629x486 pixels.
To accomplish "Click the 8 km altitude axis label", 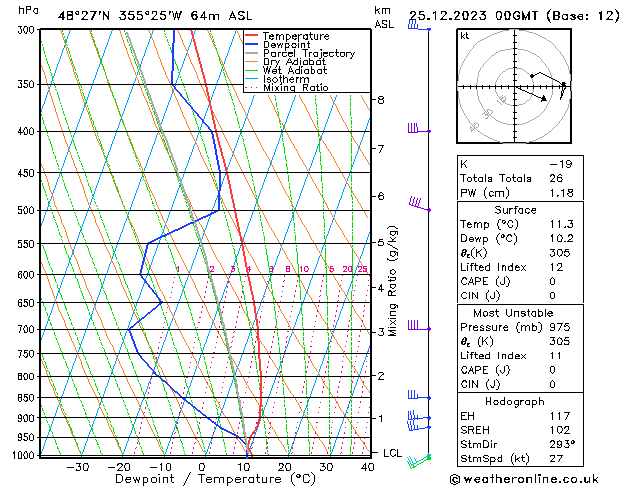I will 381,99.
